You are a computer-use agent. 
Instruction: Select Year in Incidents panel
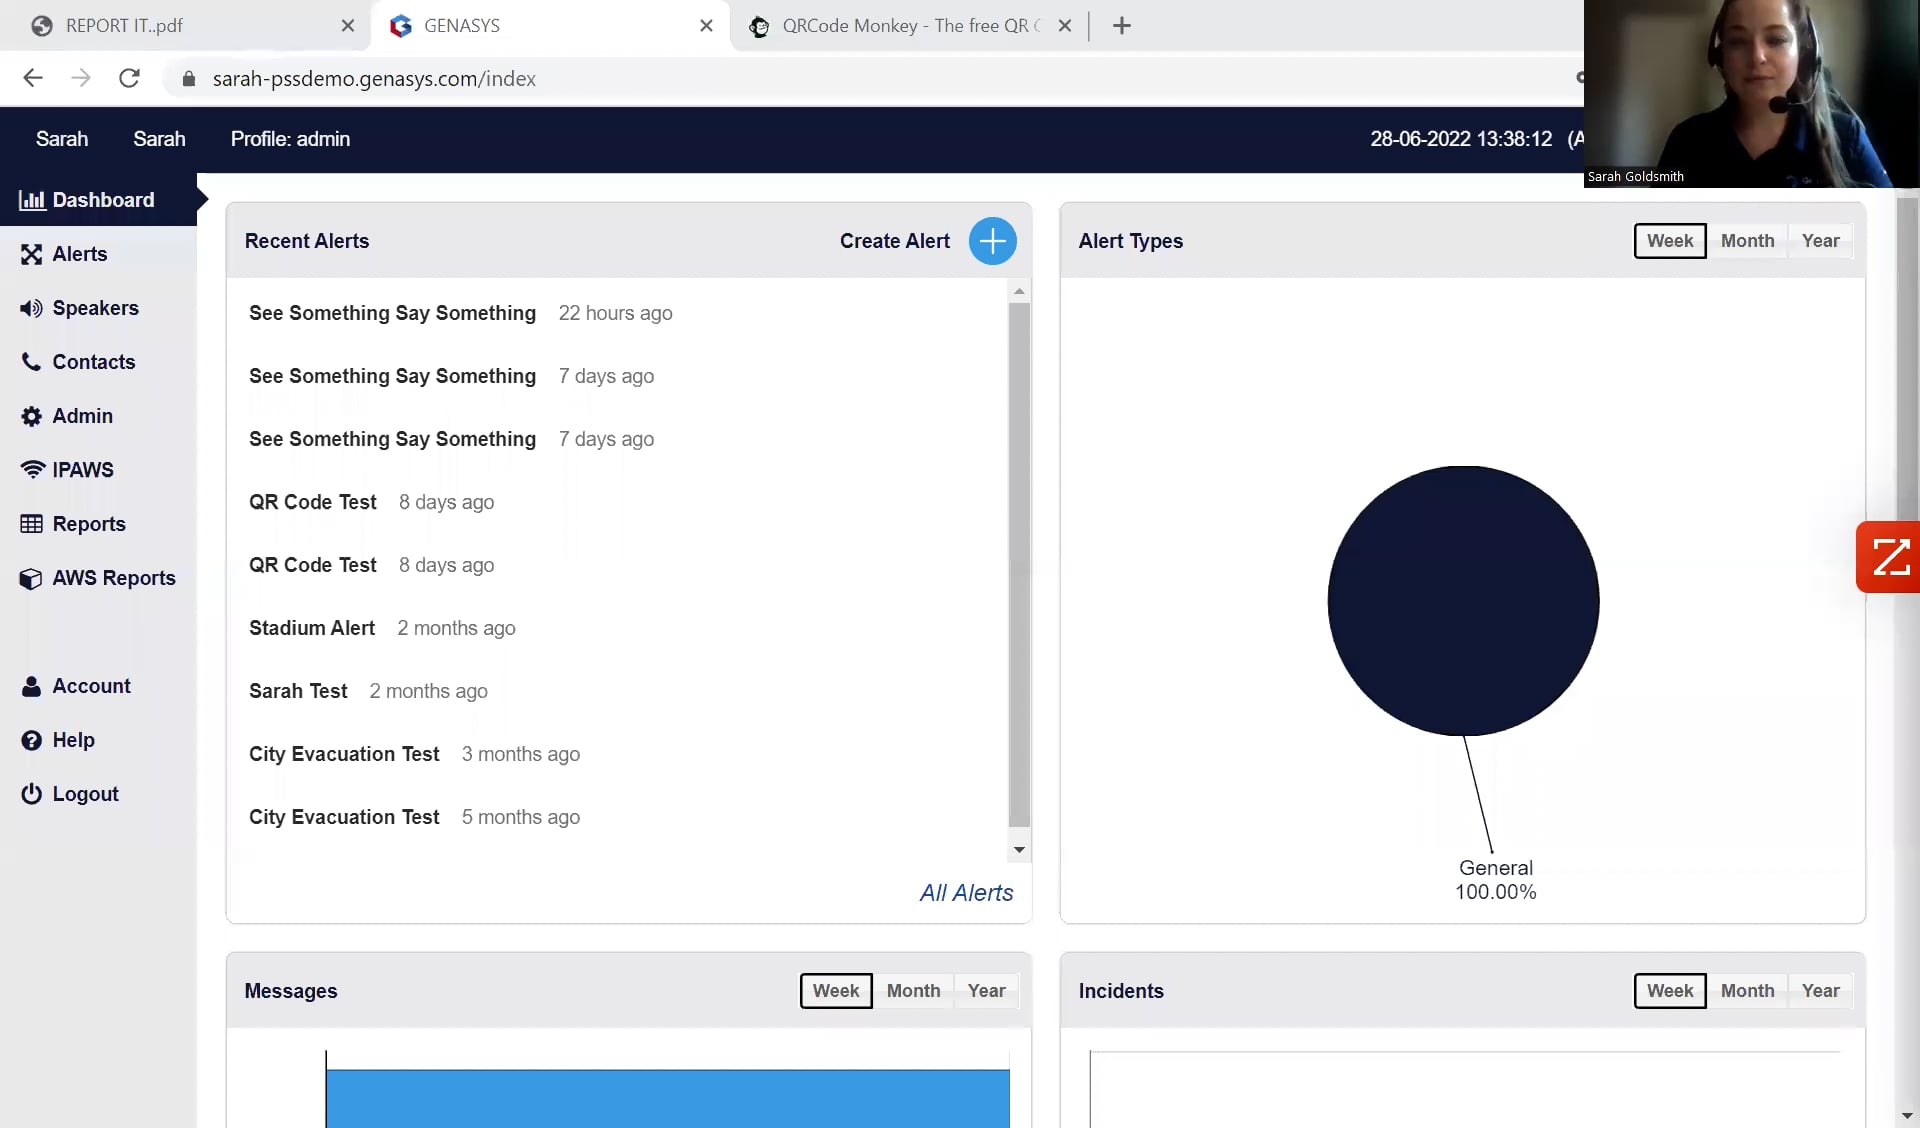click(1820, 991)
